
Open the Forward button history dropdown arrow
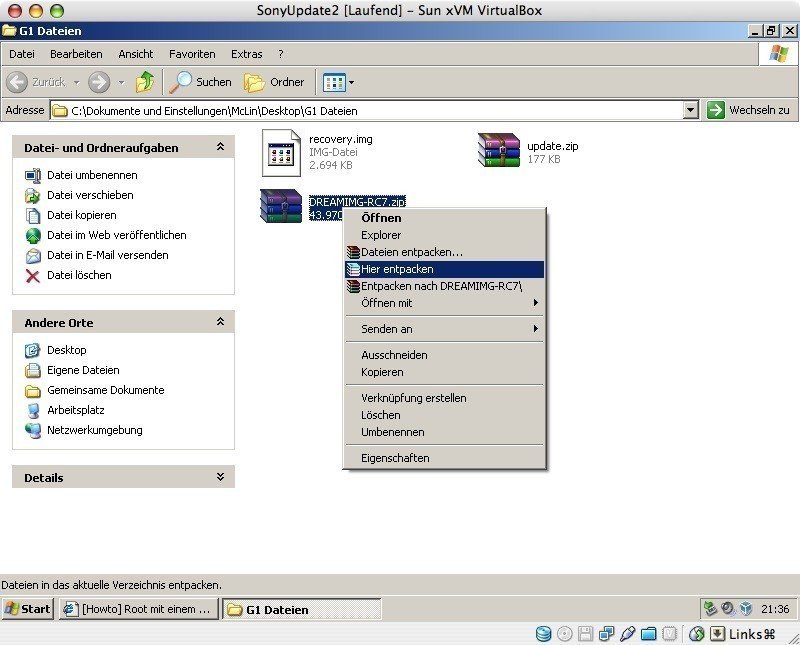(121, 82)
